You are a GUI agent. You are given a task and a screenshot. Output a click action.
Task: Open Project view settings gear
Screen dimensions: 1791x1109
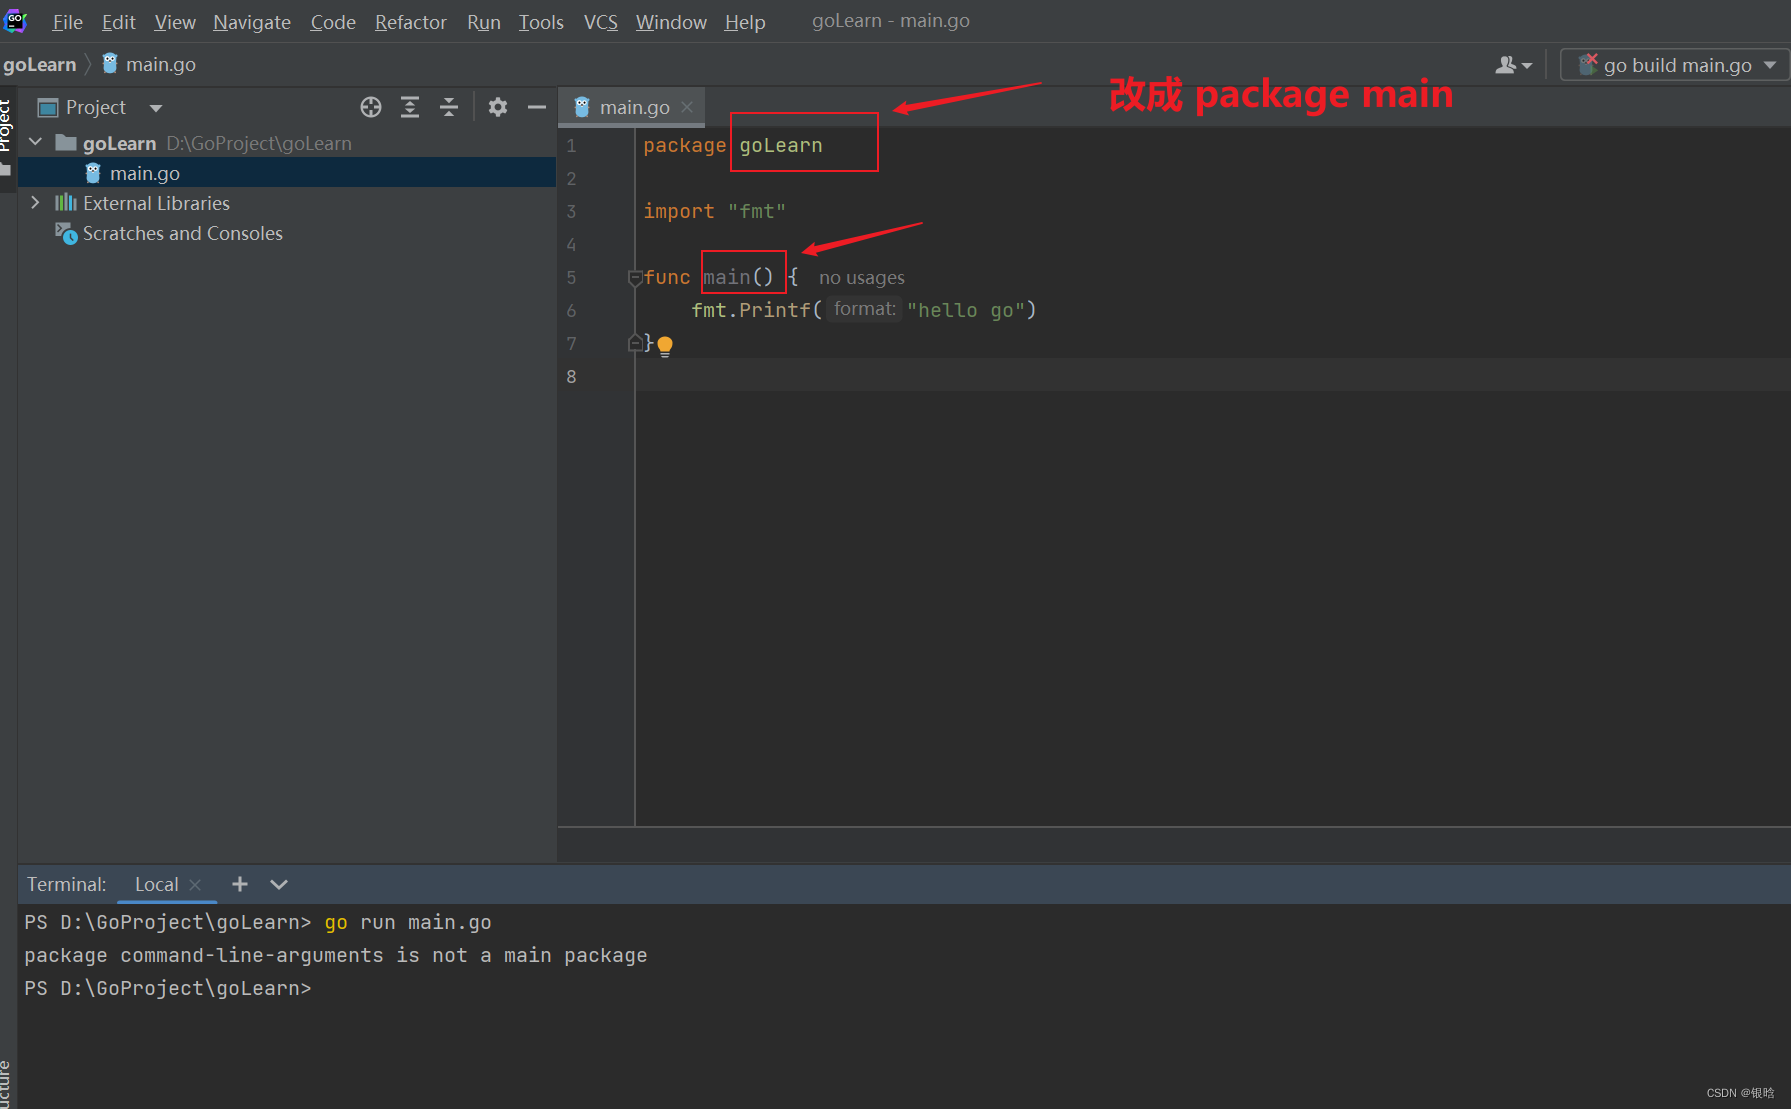pos(497,107)
